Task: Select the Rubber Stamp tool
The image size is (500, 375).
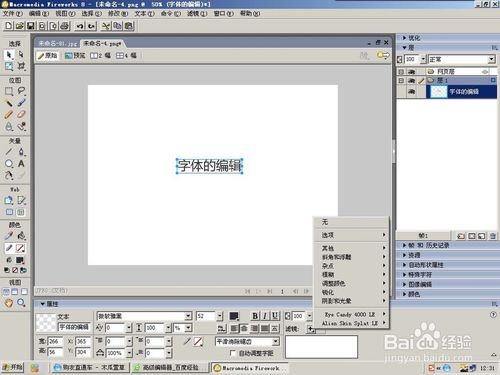Action: 21,127
